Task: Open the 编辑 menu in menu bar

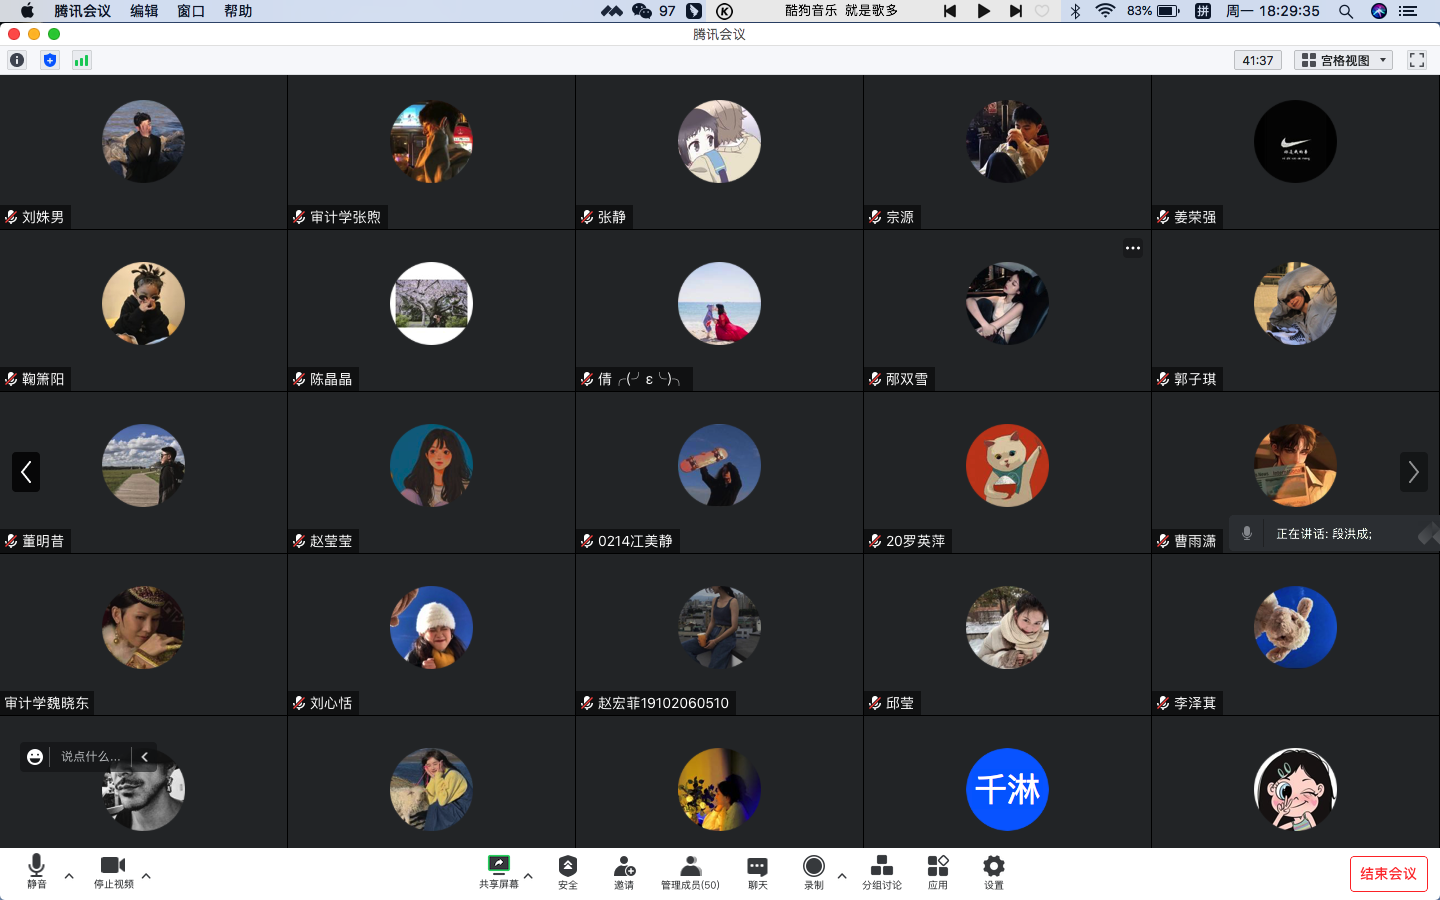Action: pyautogui.click(x=144, y=11)
